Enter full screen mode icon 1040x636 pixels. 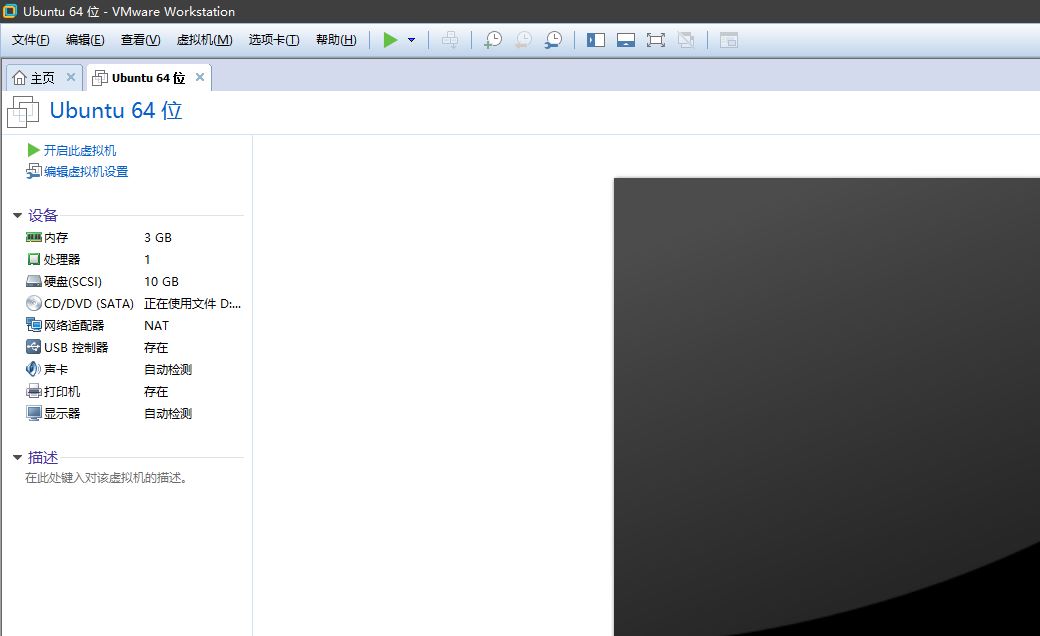pos(655,40)
